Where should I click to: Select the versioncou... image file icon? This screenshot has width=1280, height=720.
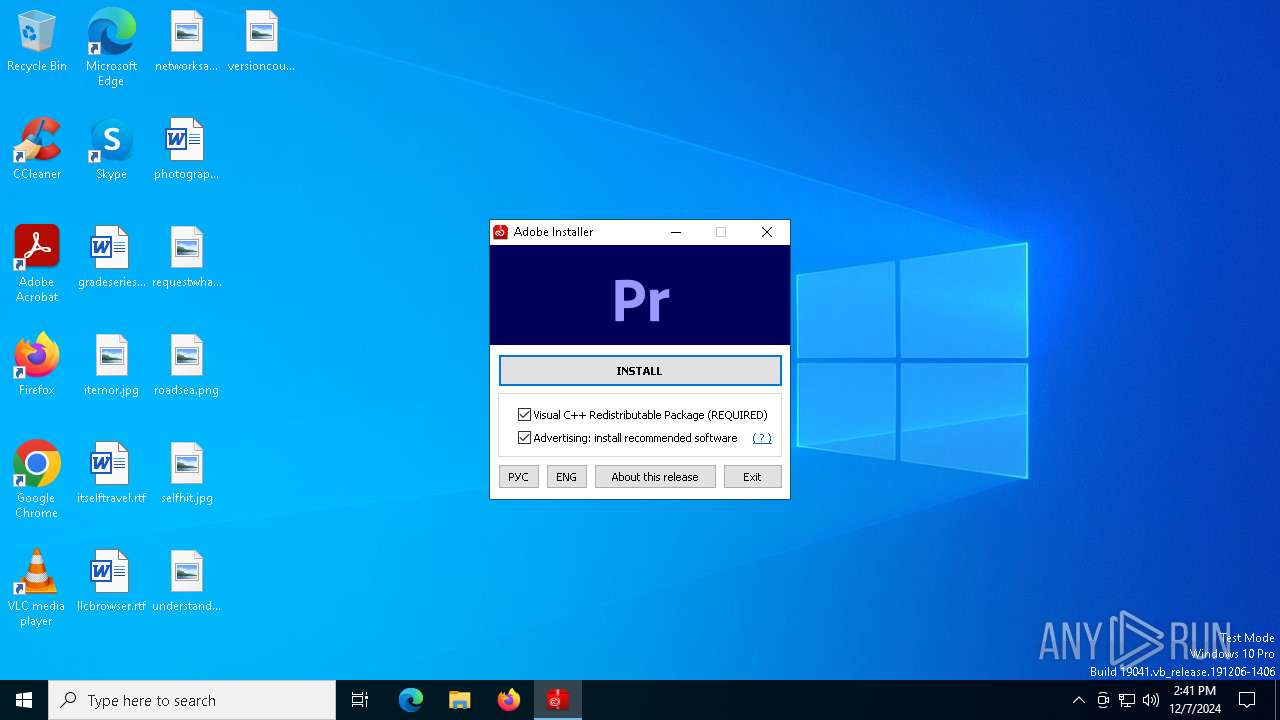coord(261,42)
